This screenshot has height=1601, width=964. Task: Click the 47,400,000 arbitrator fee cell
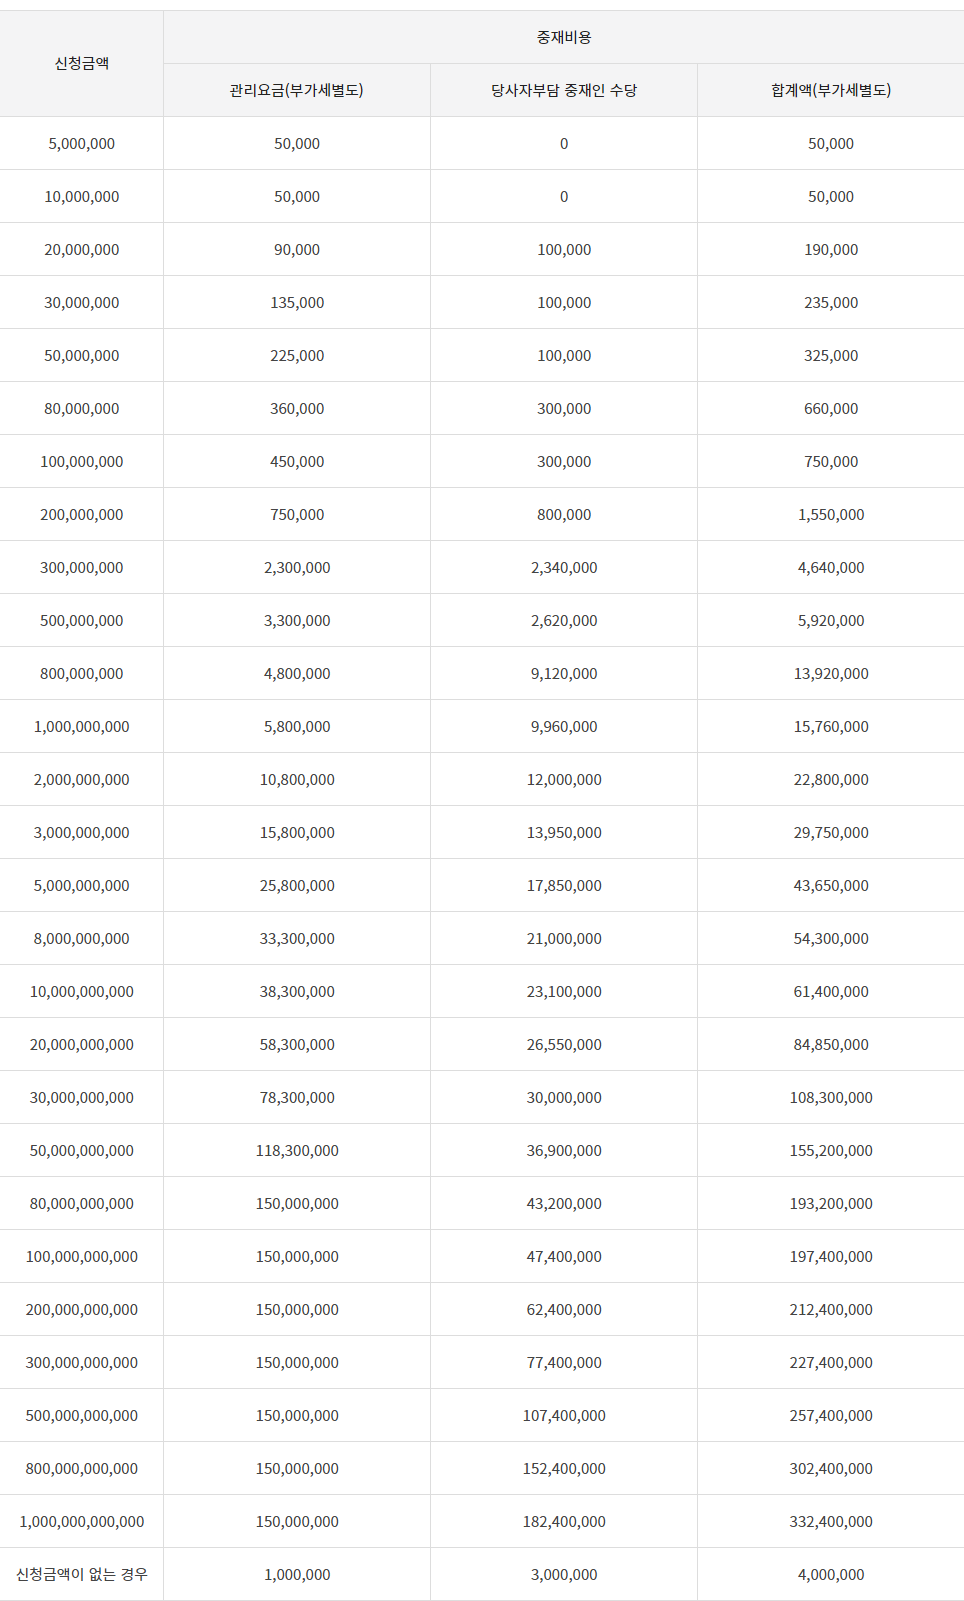564,1256
